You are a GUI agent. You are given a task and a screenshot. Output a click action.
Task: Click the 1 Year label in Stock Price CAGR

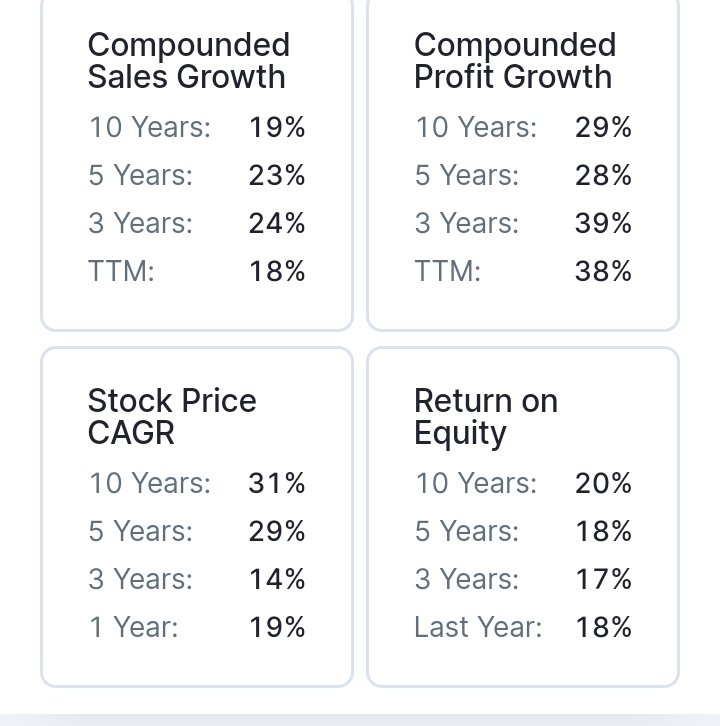pos(133,628)
